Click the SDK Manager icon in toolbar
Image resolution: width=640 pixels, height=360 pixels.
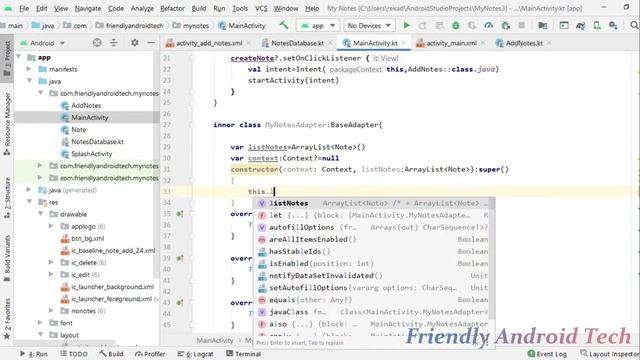point(613,25)
